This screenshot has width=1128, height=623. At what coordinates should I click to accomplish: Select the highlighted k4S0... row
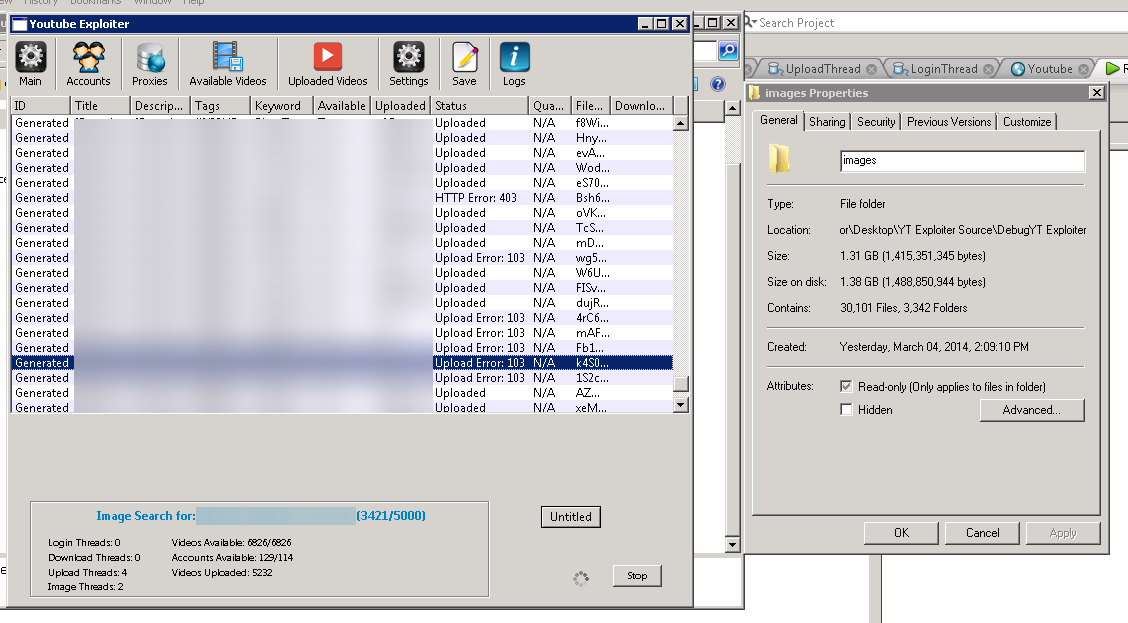[342, 363]
